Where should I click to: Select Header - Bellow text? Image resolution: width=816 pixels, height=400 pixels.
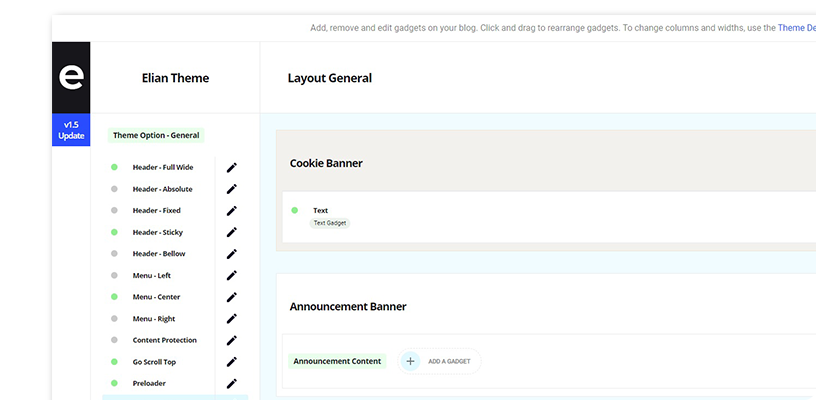159,254
